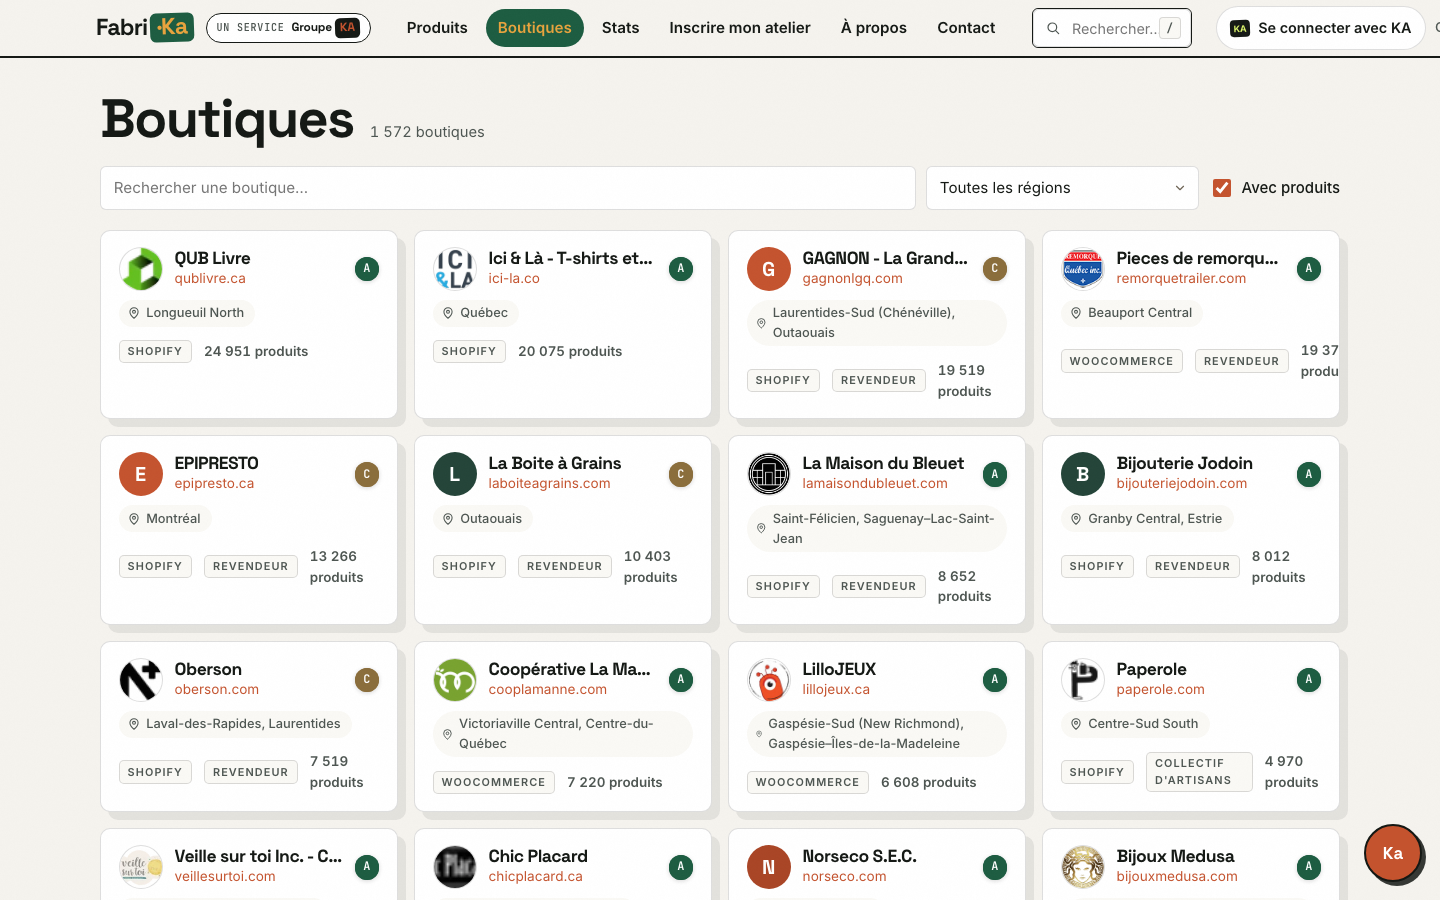
Task: Click the Bijoux Medusa logo
Action: tap(1083, 867)
